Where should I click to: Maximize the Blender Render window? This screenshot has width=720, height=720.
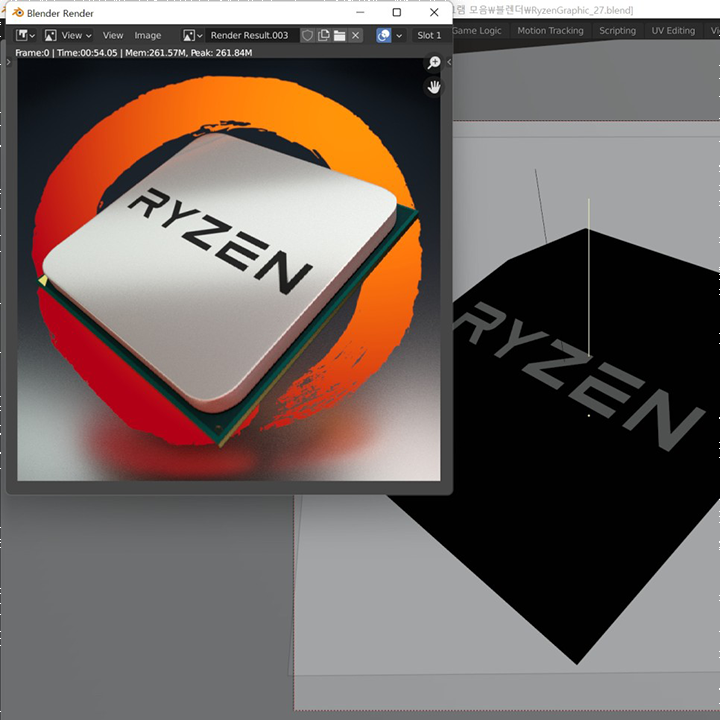397,12
